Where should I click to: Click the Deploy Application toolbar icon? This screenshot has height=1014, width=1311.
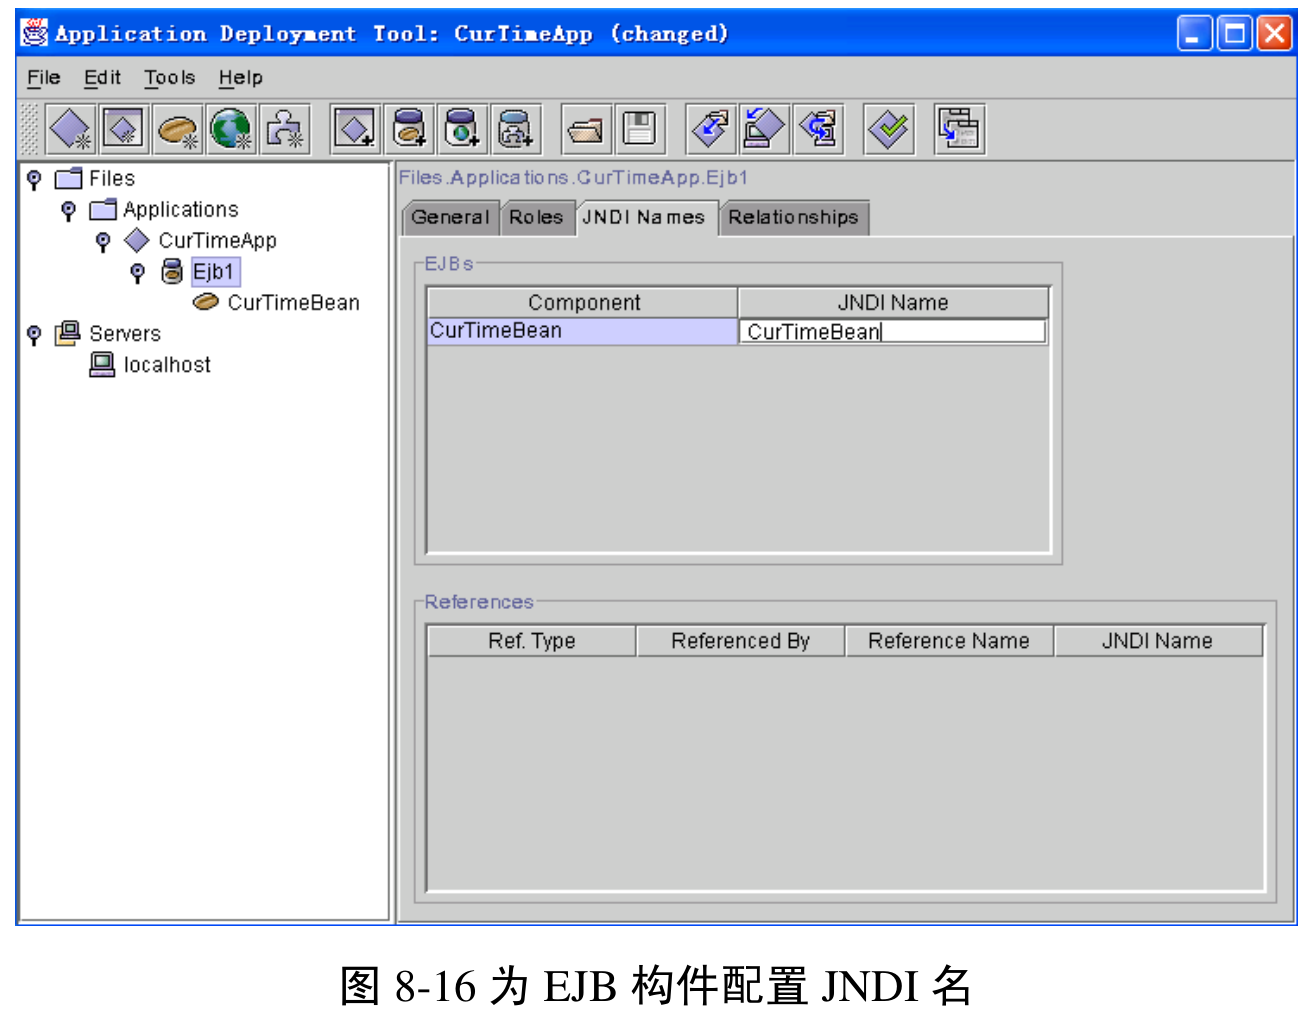tap(764, 129)
